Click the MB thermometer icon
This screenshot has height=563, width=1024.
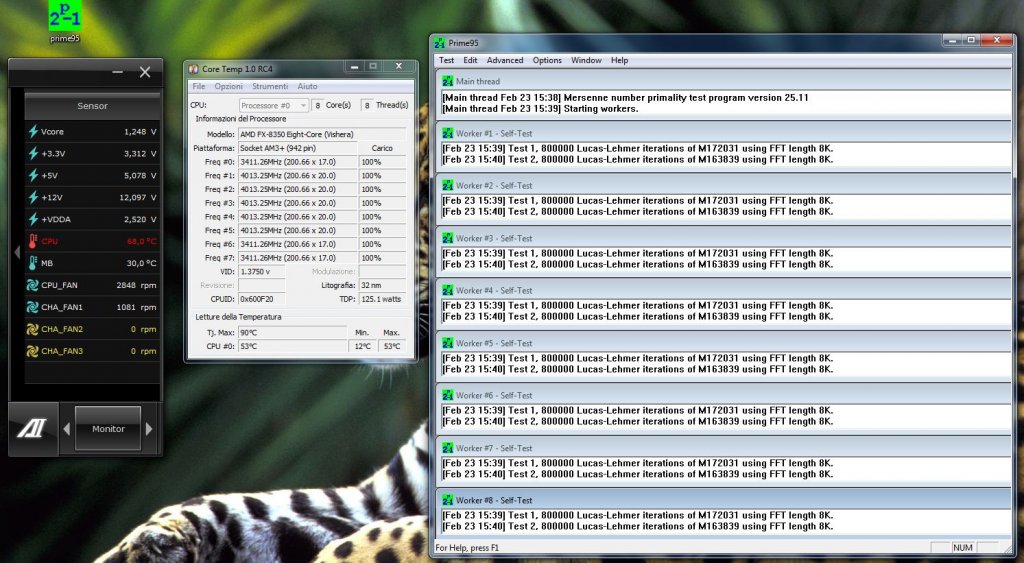pyautogui.click(x=33, y=263)
